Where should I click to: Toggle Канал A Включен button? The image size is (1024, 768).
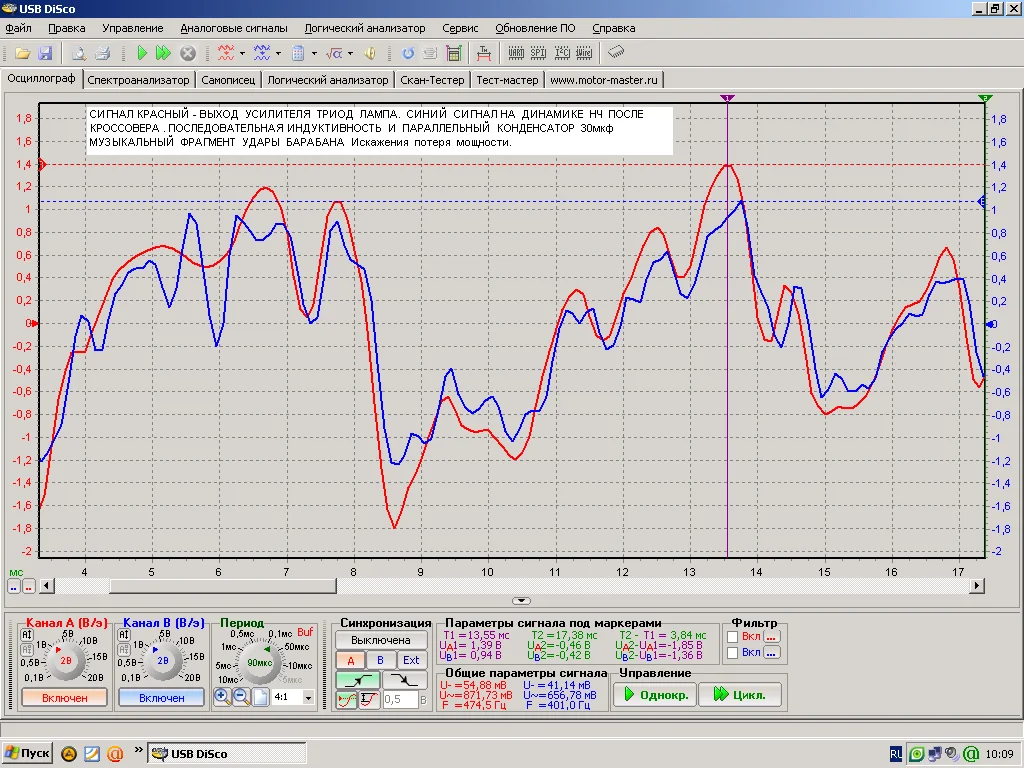tap(65, 698)
